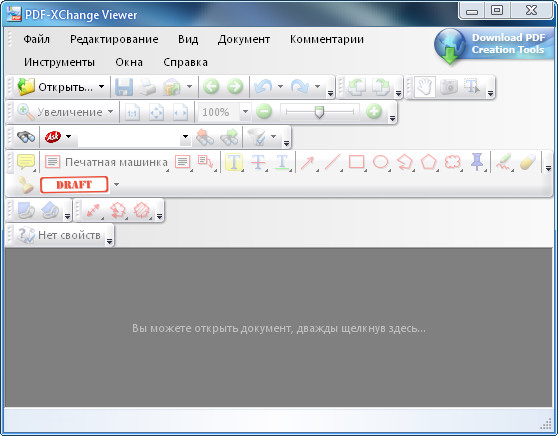Go to next view with green right arrow
This screenshot has width=558, height=436.
235,87
